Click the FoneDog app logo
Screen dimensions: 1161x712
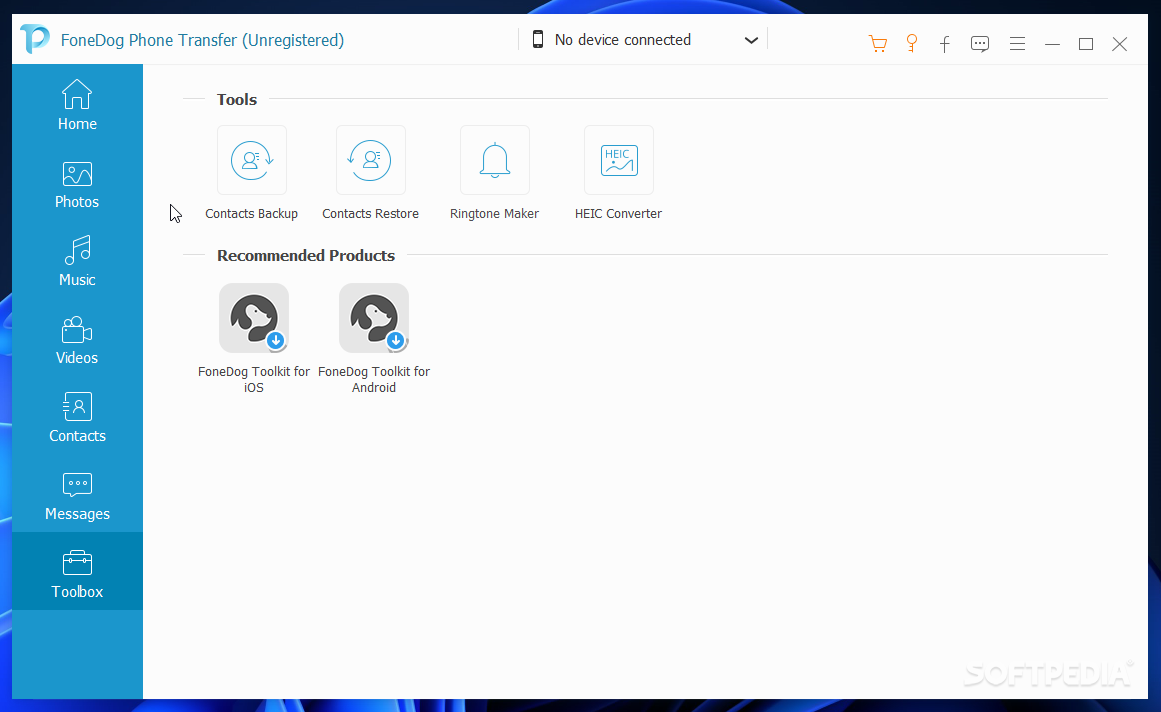(35, 39)
